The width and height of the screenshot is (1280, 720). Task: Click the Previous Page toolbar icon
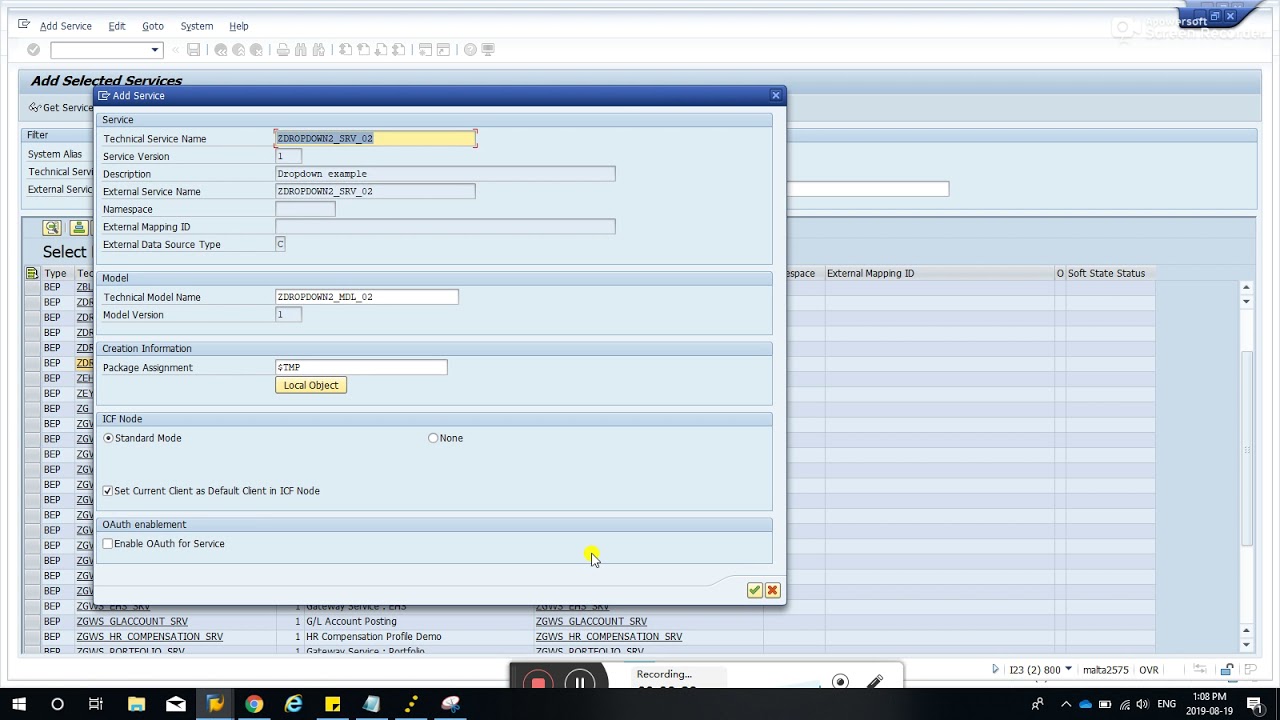click(364, 50)
